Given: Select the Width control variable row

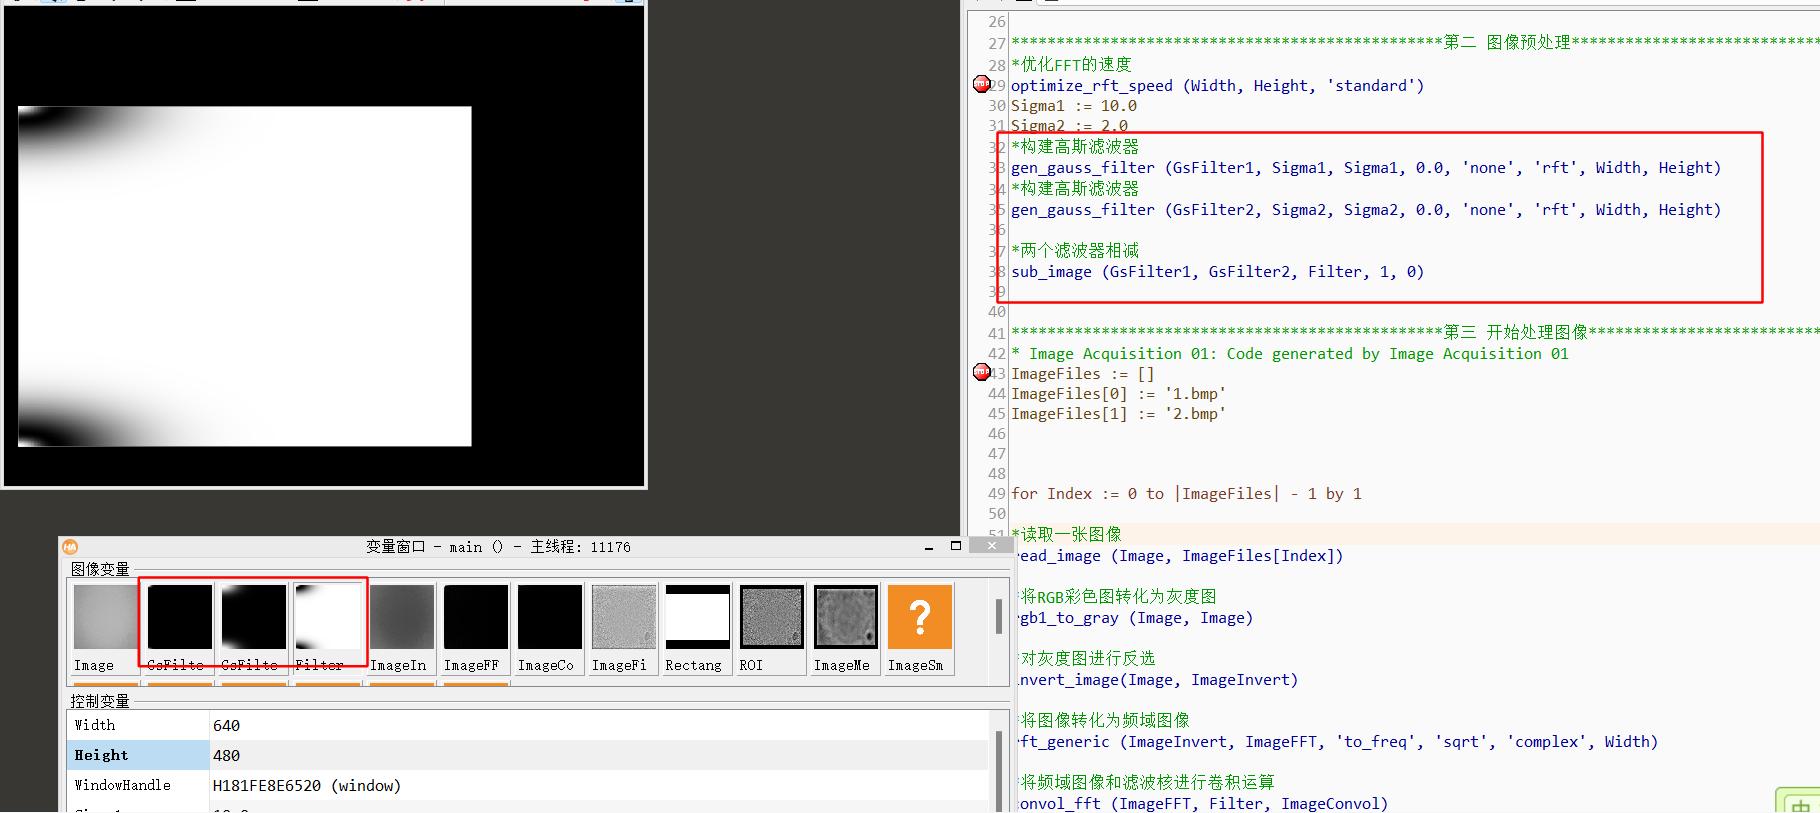Looking at the screenshot, I should 138,725.
